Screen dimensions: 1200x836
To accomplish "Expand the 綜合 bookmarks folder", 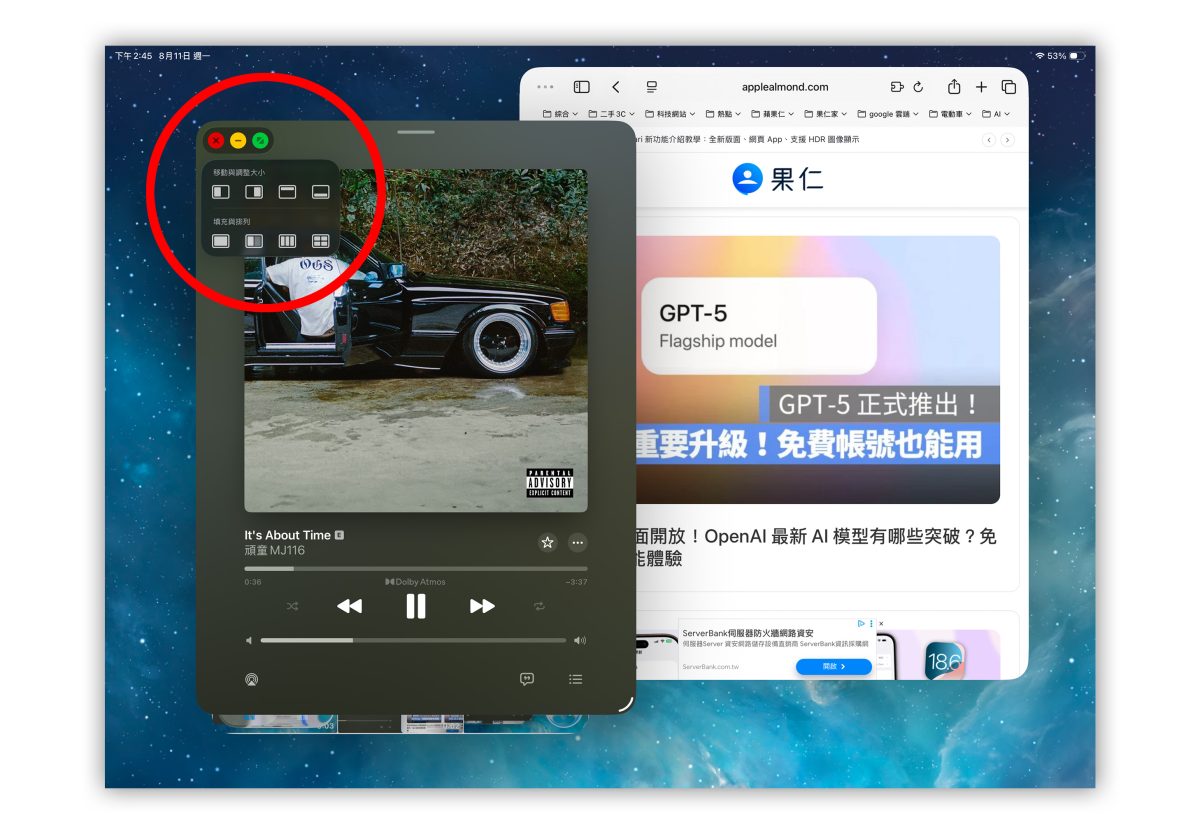I will click(x=560, y=114).
